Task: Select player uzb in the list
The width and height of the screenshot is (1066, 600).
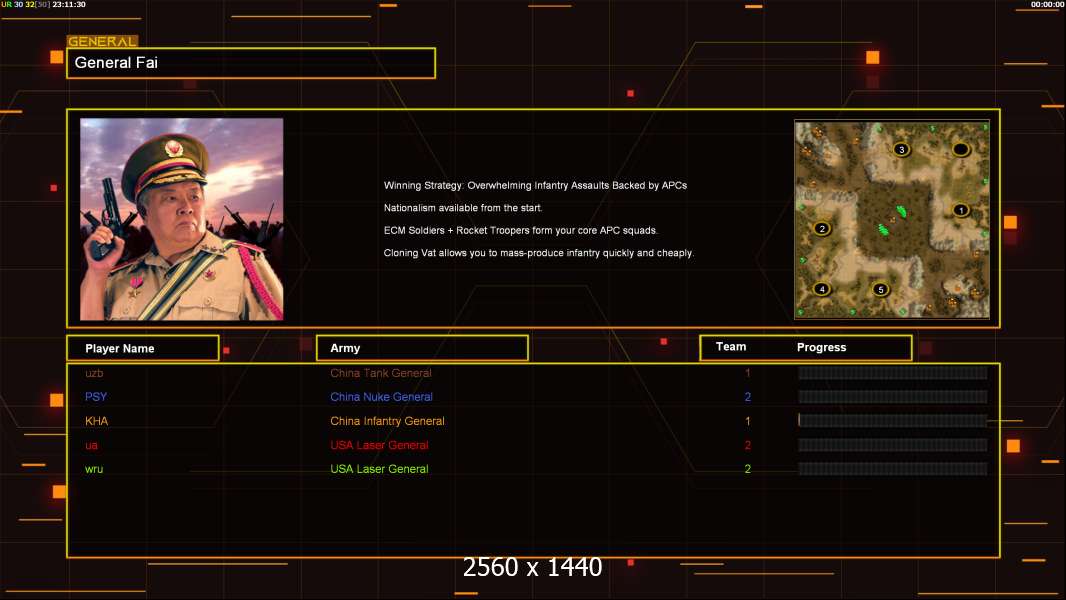Action: pos(95,373)
